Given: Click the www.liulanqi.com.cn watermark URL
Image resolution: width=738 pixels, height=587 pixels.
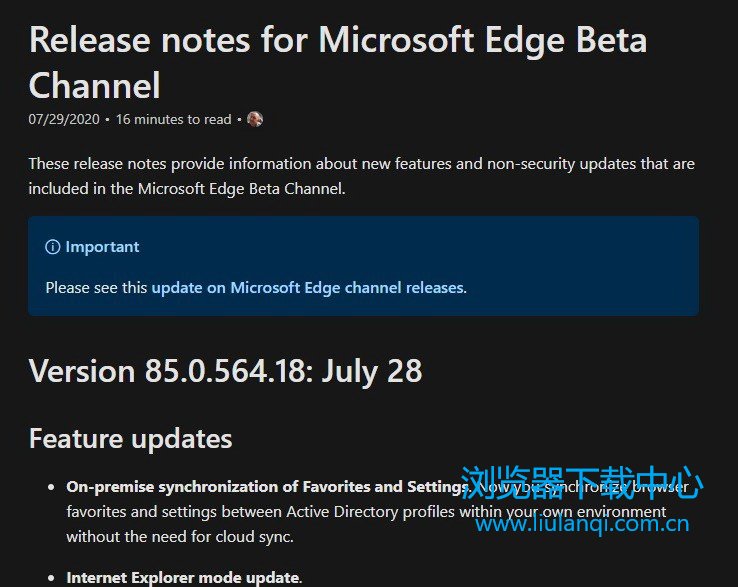Looking at the screenshot, I should coord(582,523).
